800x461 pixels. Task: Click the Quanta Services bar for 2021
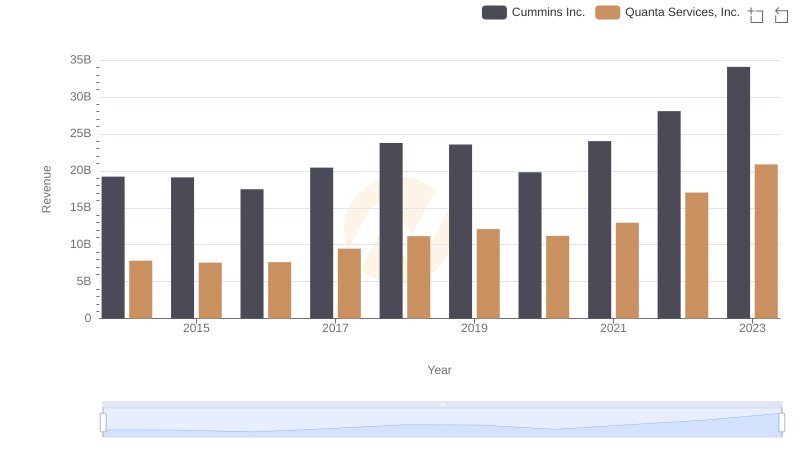628,271
